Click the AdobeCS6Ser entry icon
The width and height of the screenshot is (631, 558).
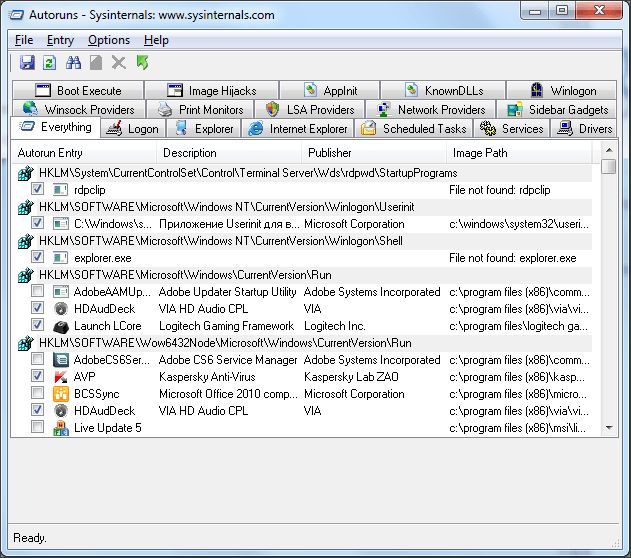point(61,360)
